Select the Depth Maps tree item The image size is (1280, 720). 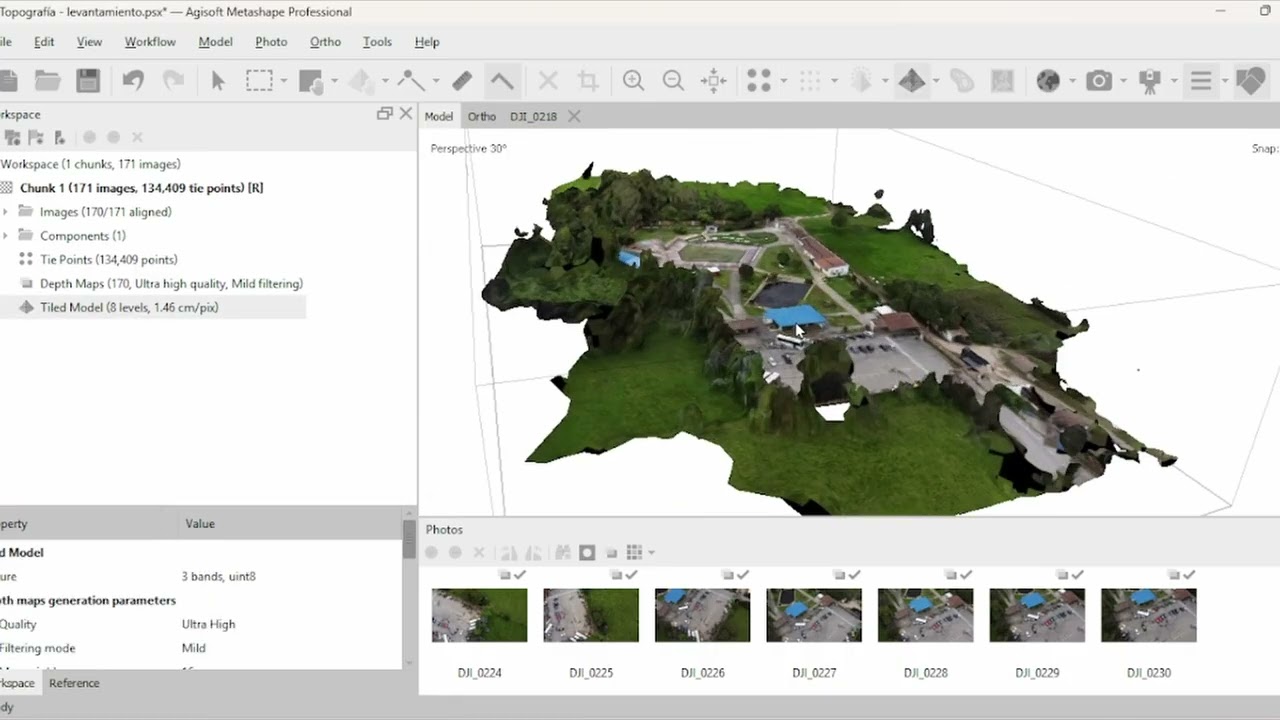(171, 284)
